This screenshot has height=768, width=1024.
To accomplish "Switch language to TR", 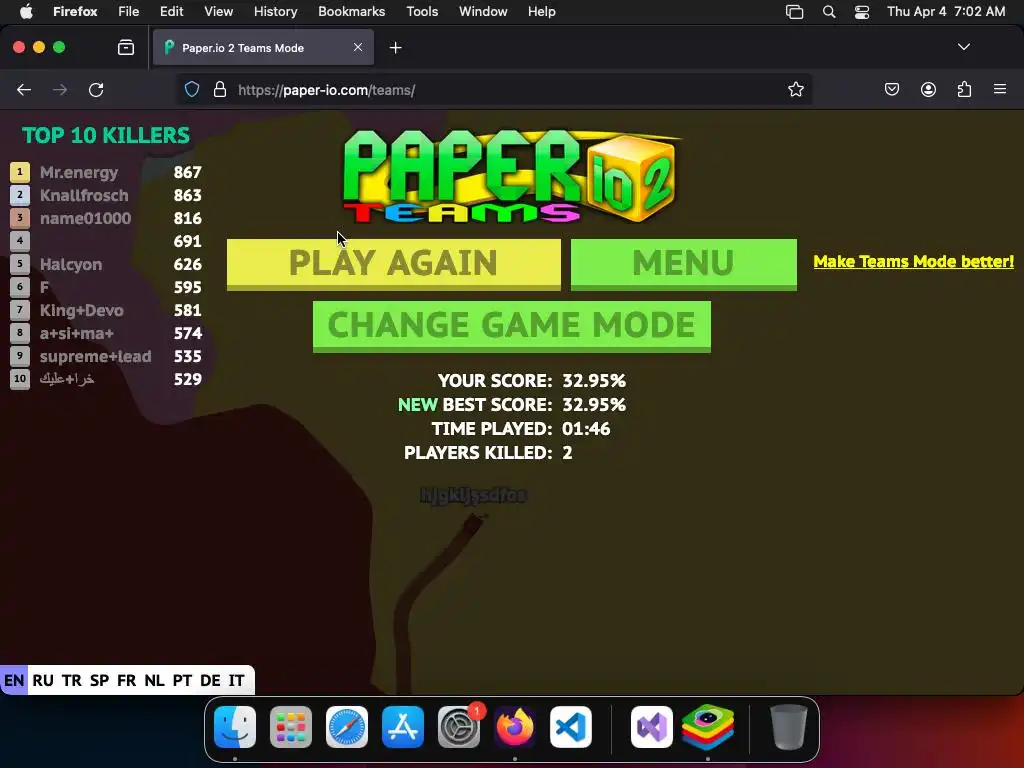I will (72, 680).
